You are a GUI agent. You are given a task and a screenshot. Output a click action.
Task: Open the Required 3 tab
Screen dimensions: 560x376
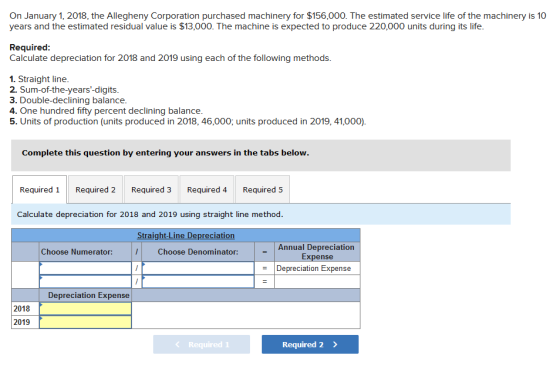pyautogui.click(x=151, y=190)
